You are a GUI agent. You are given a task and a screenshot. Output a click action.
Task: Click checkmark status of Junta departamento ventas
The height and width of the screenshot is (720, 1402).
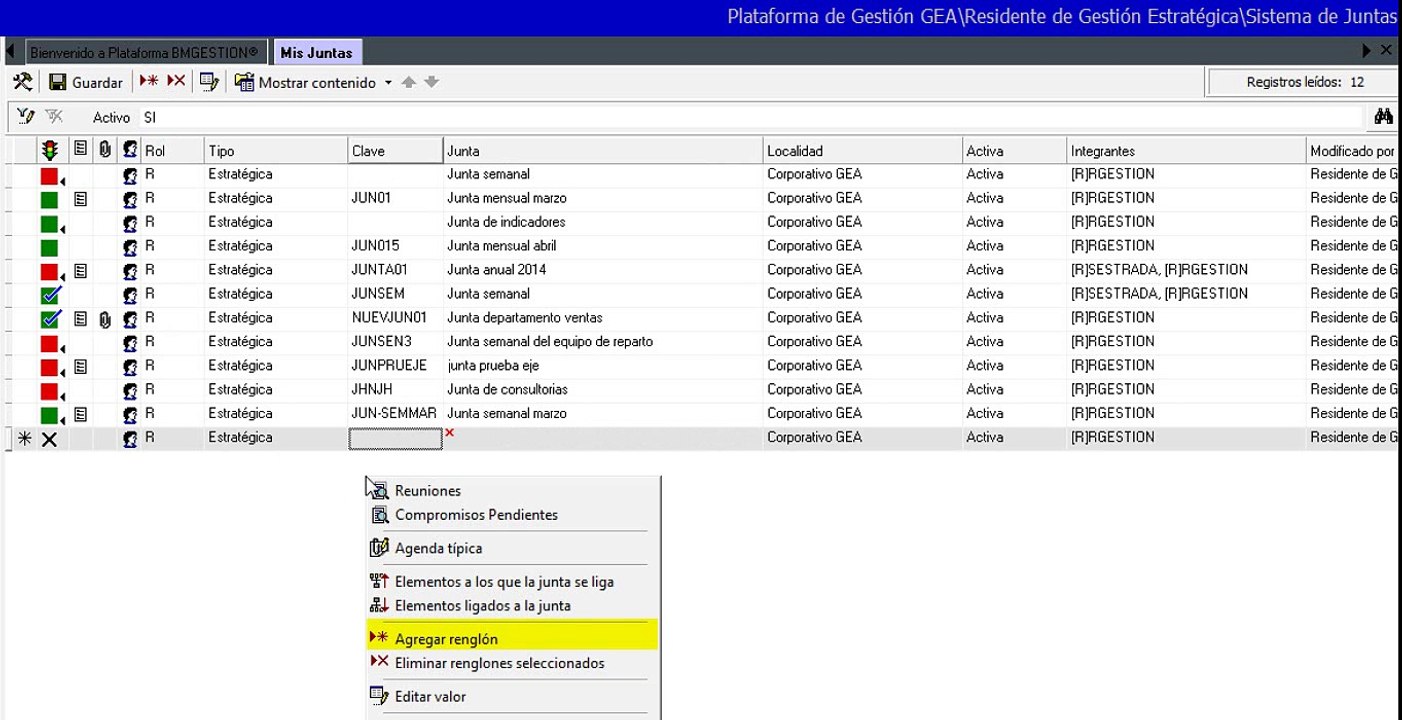click(x=51, y=317)
